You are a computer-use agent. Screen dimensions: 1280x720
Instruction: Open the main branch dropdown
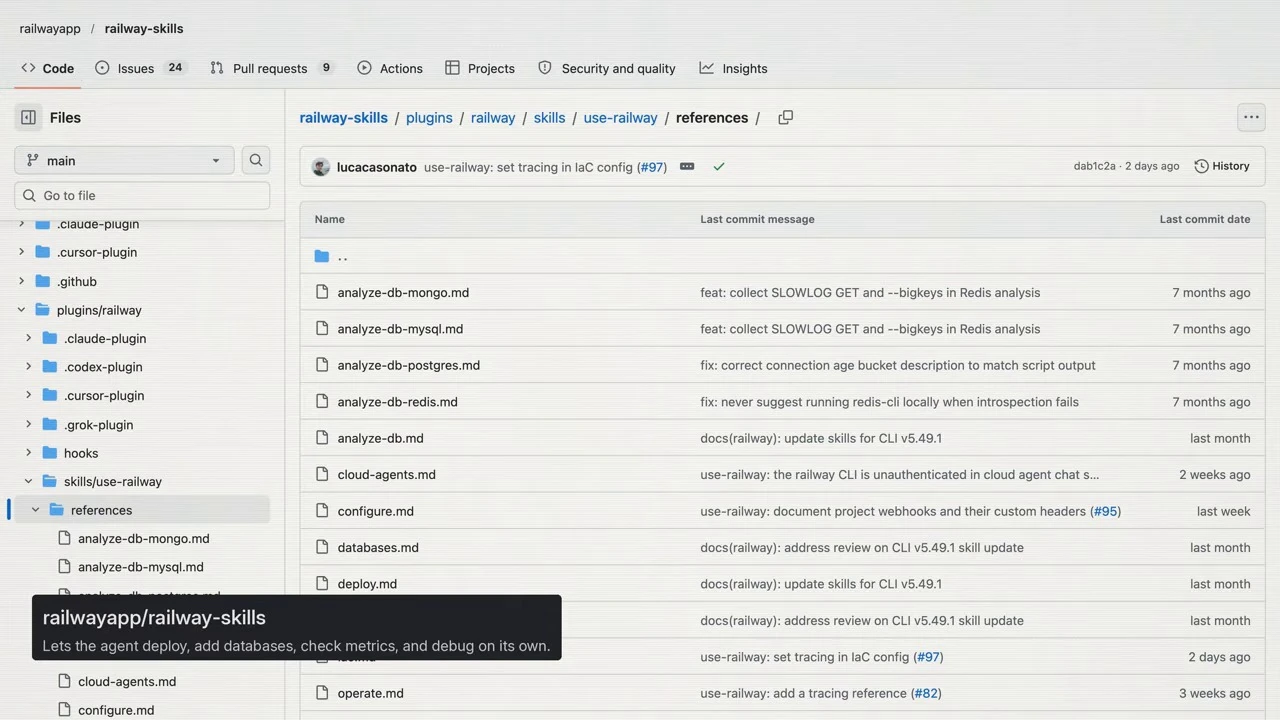[124, 160]
